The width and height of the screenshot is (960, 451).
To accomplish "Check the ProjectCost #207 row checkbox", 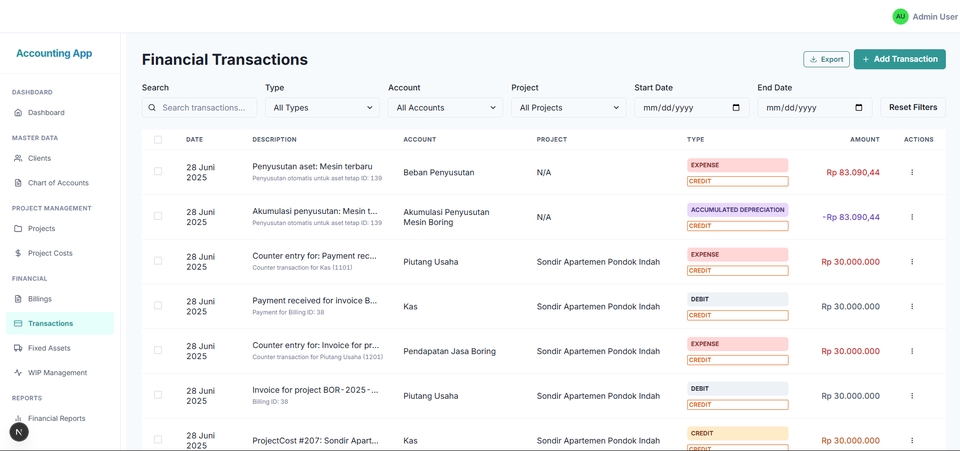I will (158, 439).
